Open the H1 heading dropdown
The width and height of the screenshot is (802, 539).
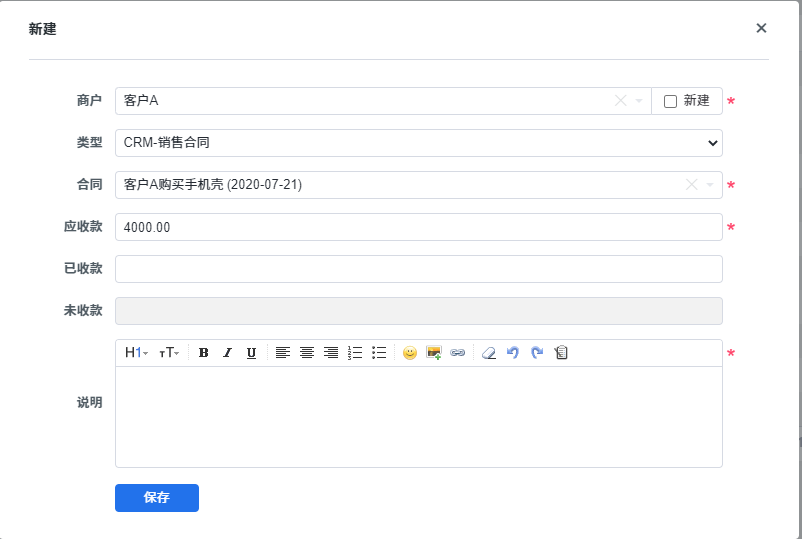(136, 353)
